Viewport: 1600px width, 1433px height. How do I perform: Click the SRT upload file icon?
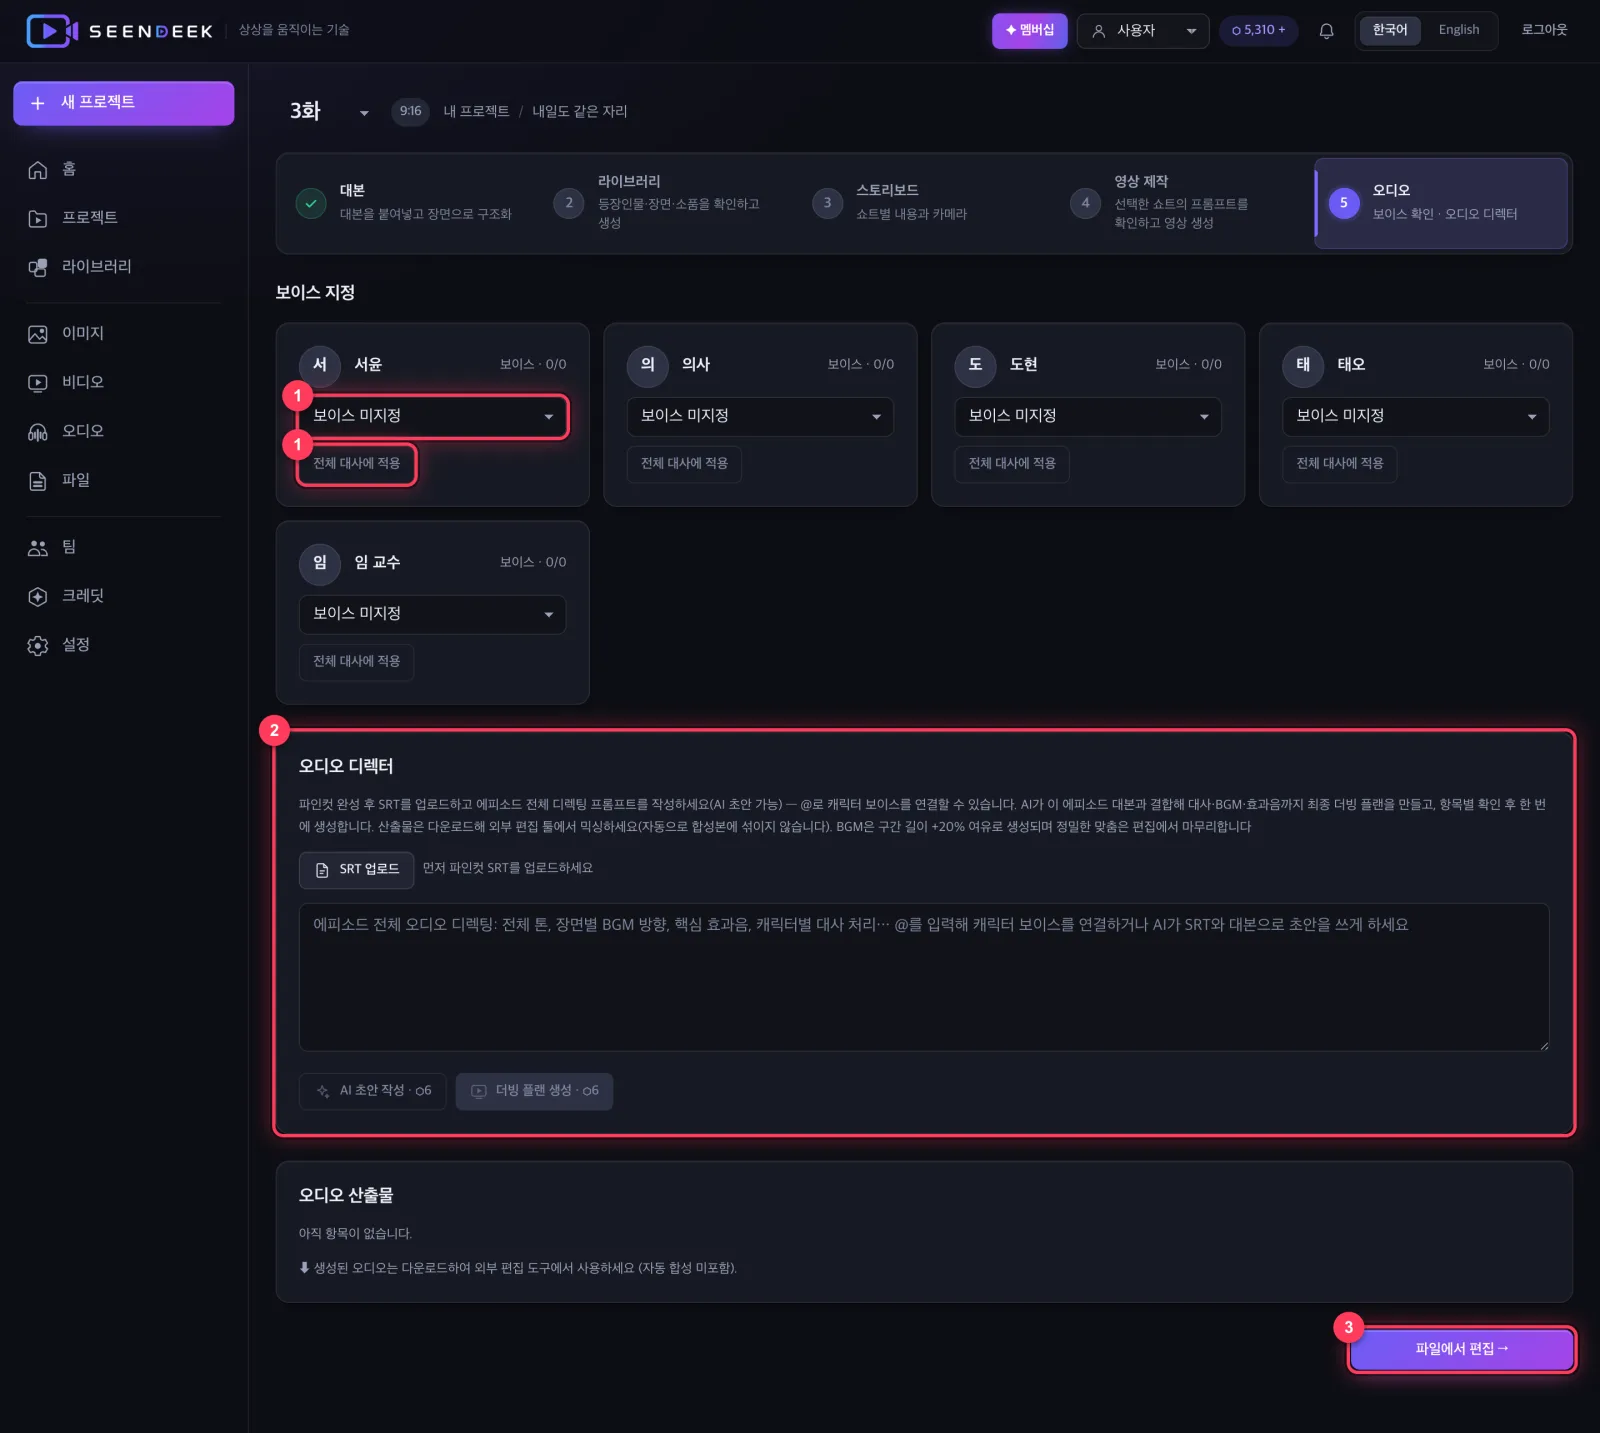[x=322, y=870]
